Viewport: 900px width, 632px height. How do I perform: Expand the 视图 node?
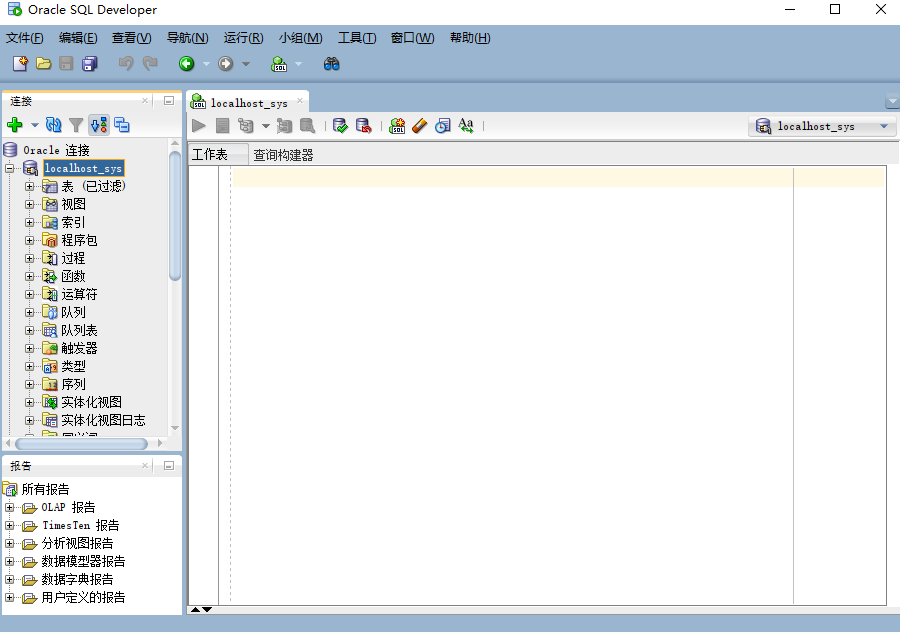(x=29, y=204)
